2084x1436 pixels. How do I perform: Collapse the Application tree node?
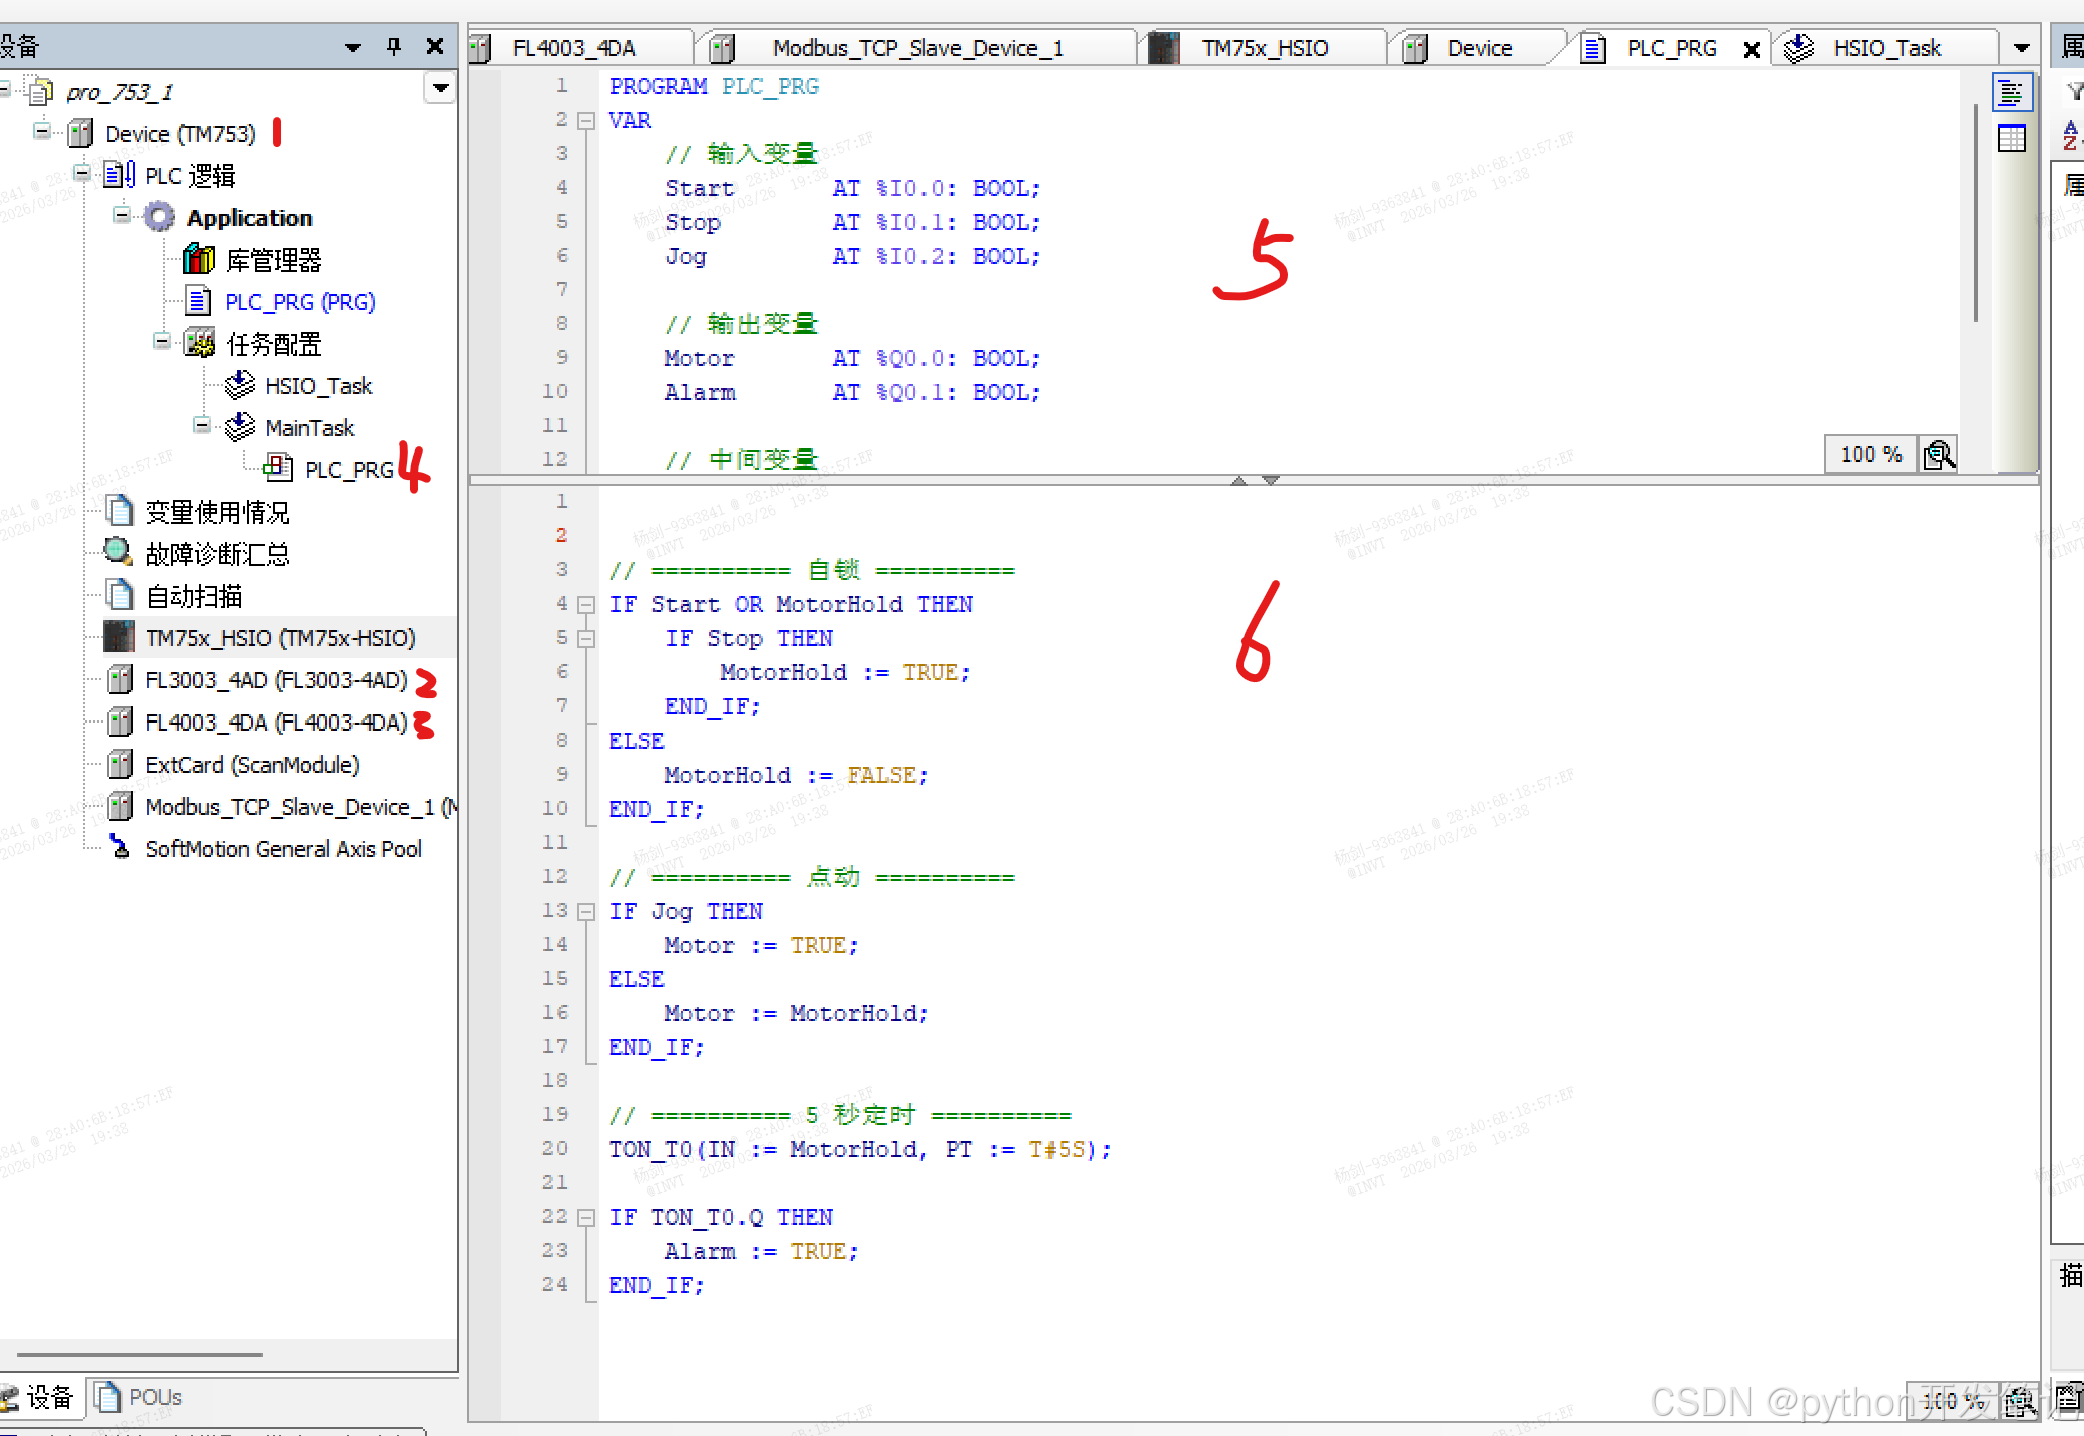pos(122,216)
